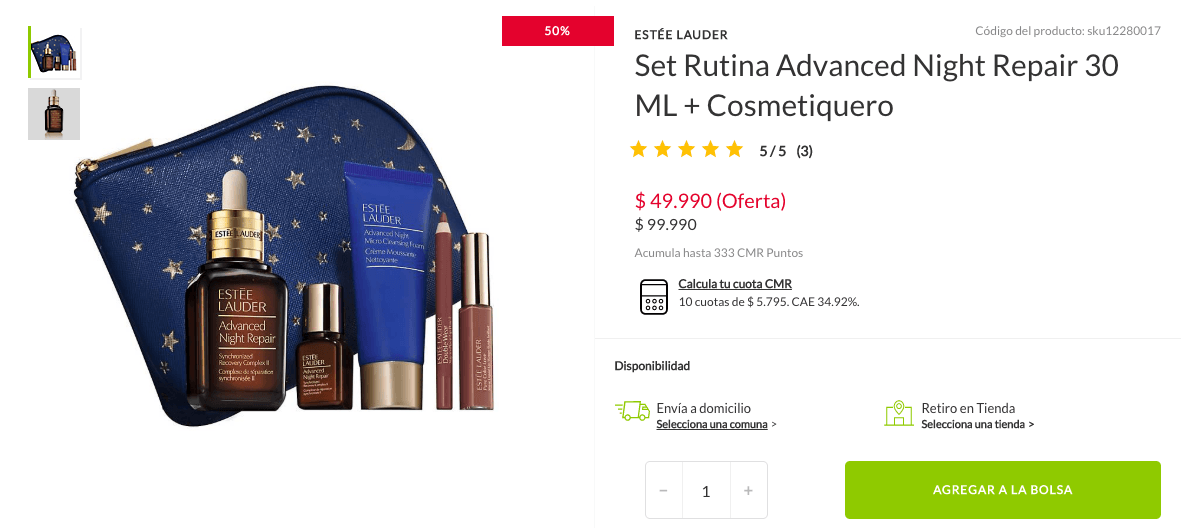Click the product title Set Rutina Advanced
Screen dimensions: 1188x528
pyautogui.click(x=877, y=86)
